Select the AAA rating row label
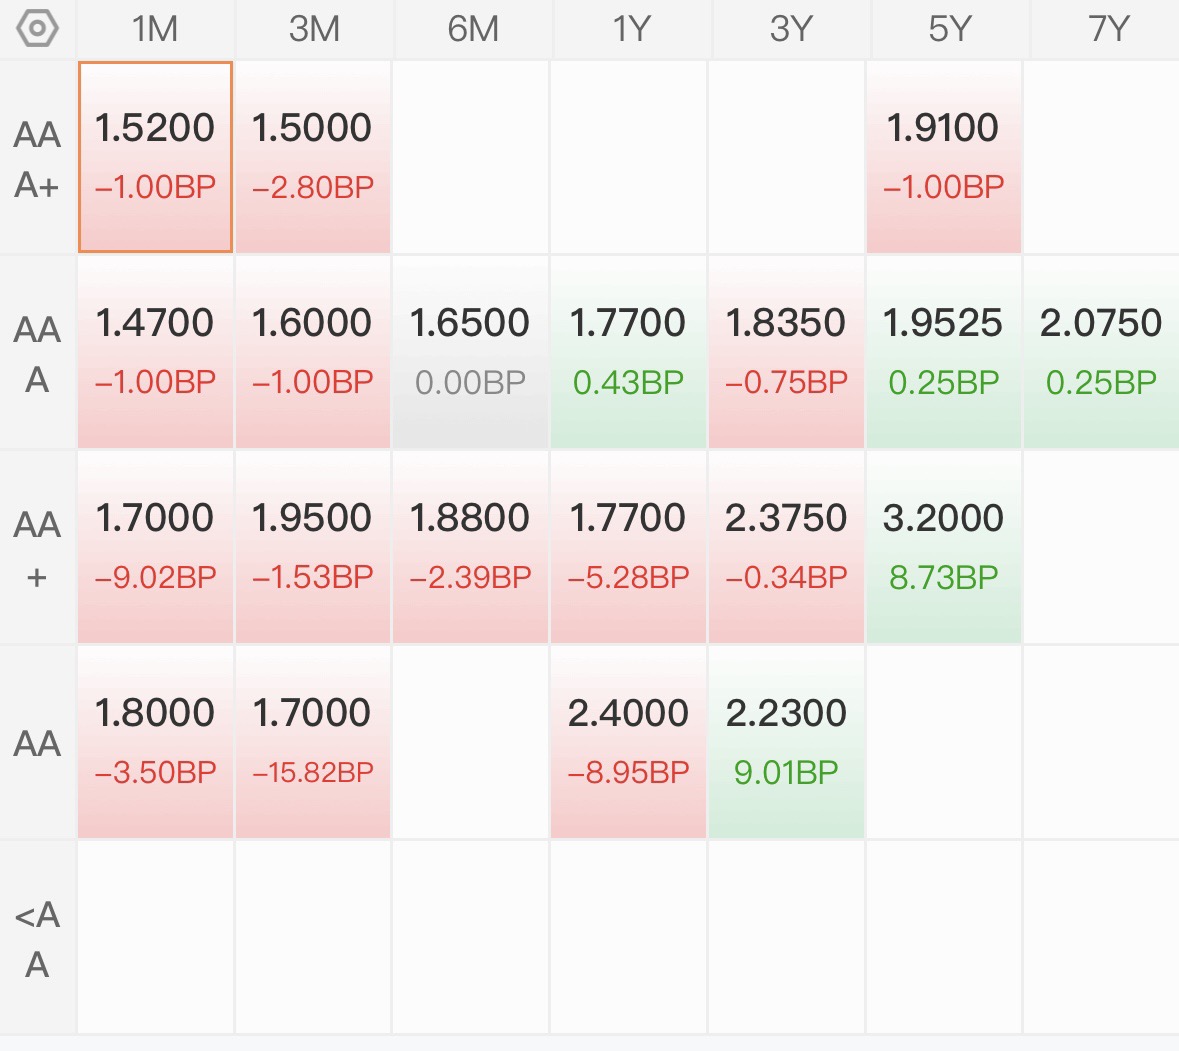The width and height of the screenshot is (1179, 1051). click(x=37, y=353)
